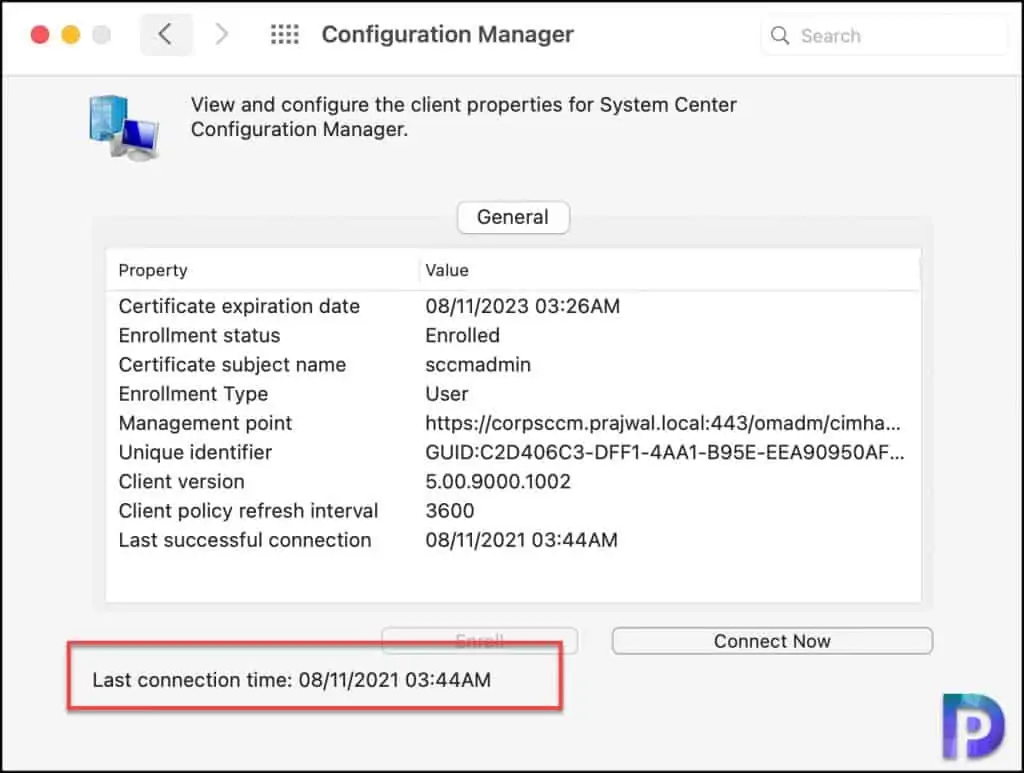This screenshot has width=1024, height=773.
Task: Click the description text about client properties
Action: (x=464, y=117)
